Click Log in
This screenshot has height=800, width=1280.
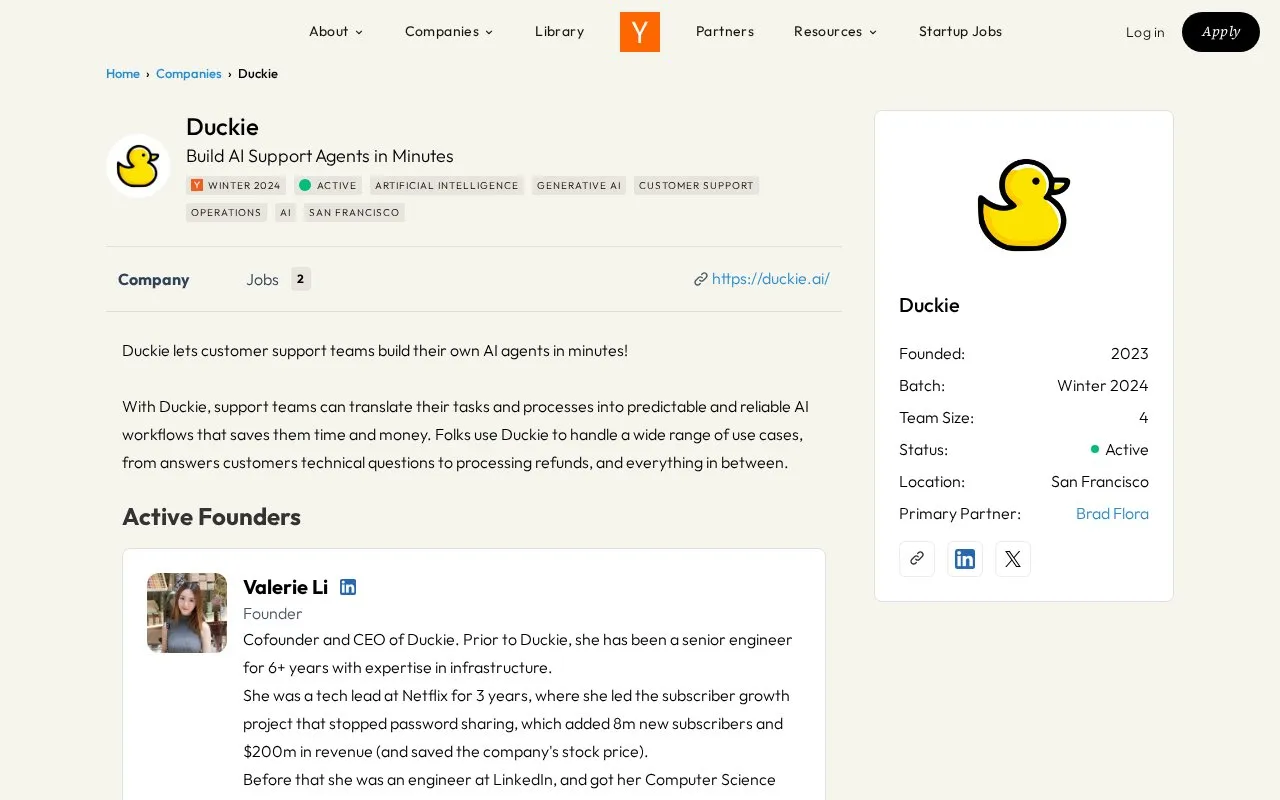1145,32
